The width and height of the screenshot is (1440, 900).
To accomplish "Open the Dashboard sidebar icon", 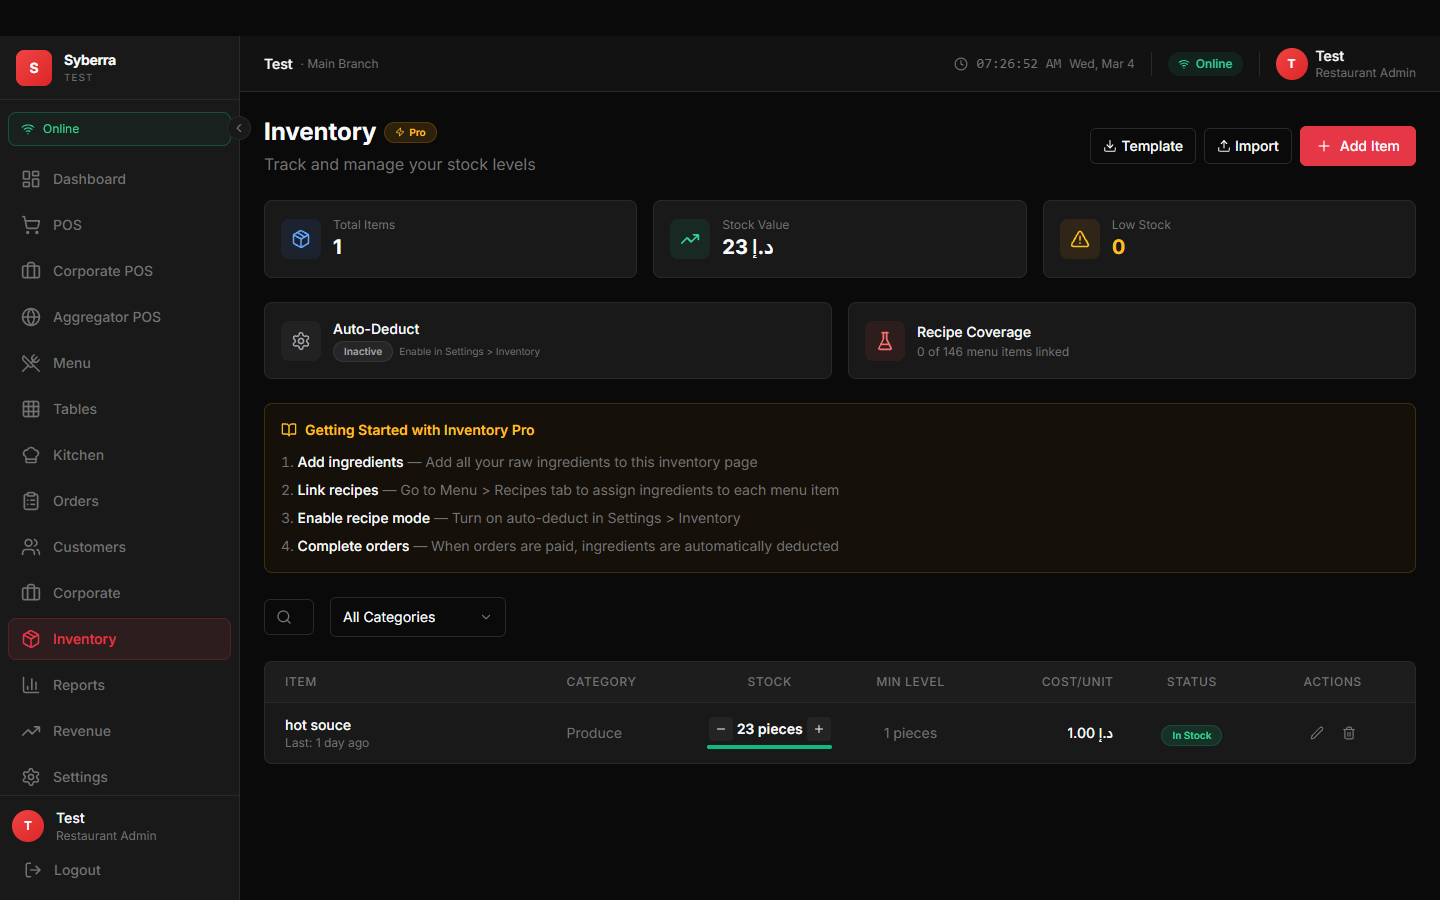I will coord(32,179).
